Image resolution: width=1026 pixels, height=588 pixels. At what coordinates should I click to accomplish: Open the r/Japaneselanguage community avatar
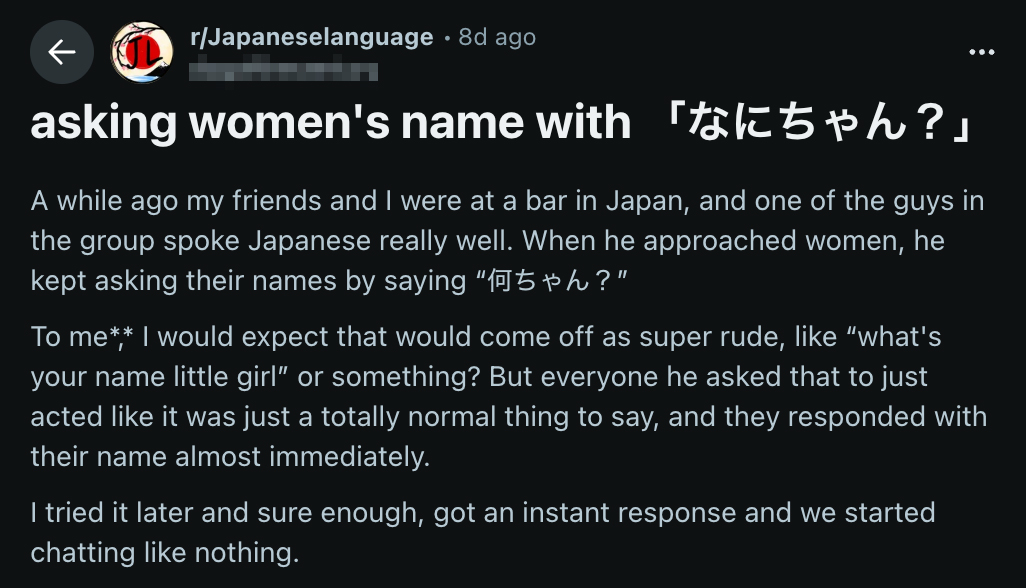142,52
